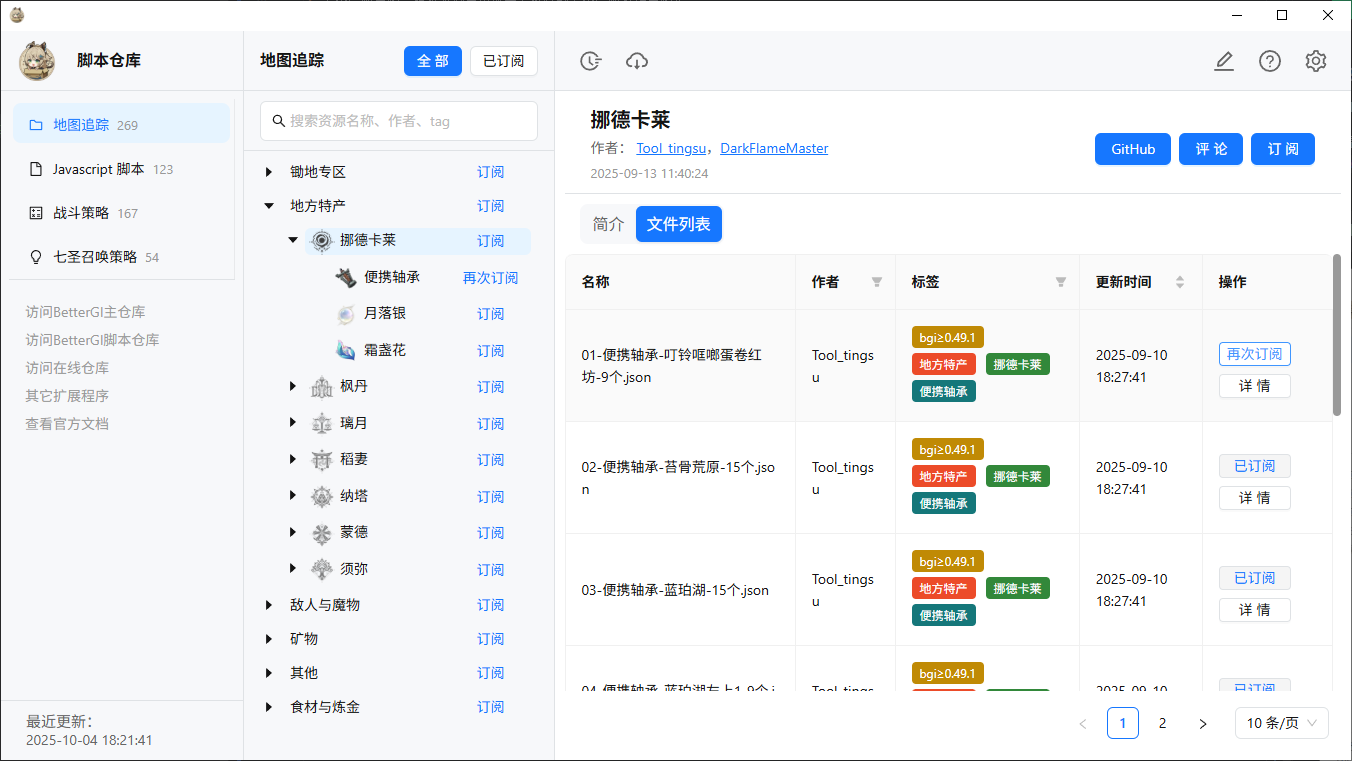Collapse the 地方特产 category
Screen dimensions: 1352x761
[268, 205]
